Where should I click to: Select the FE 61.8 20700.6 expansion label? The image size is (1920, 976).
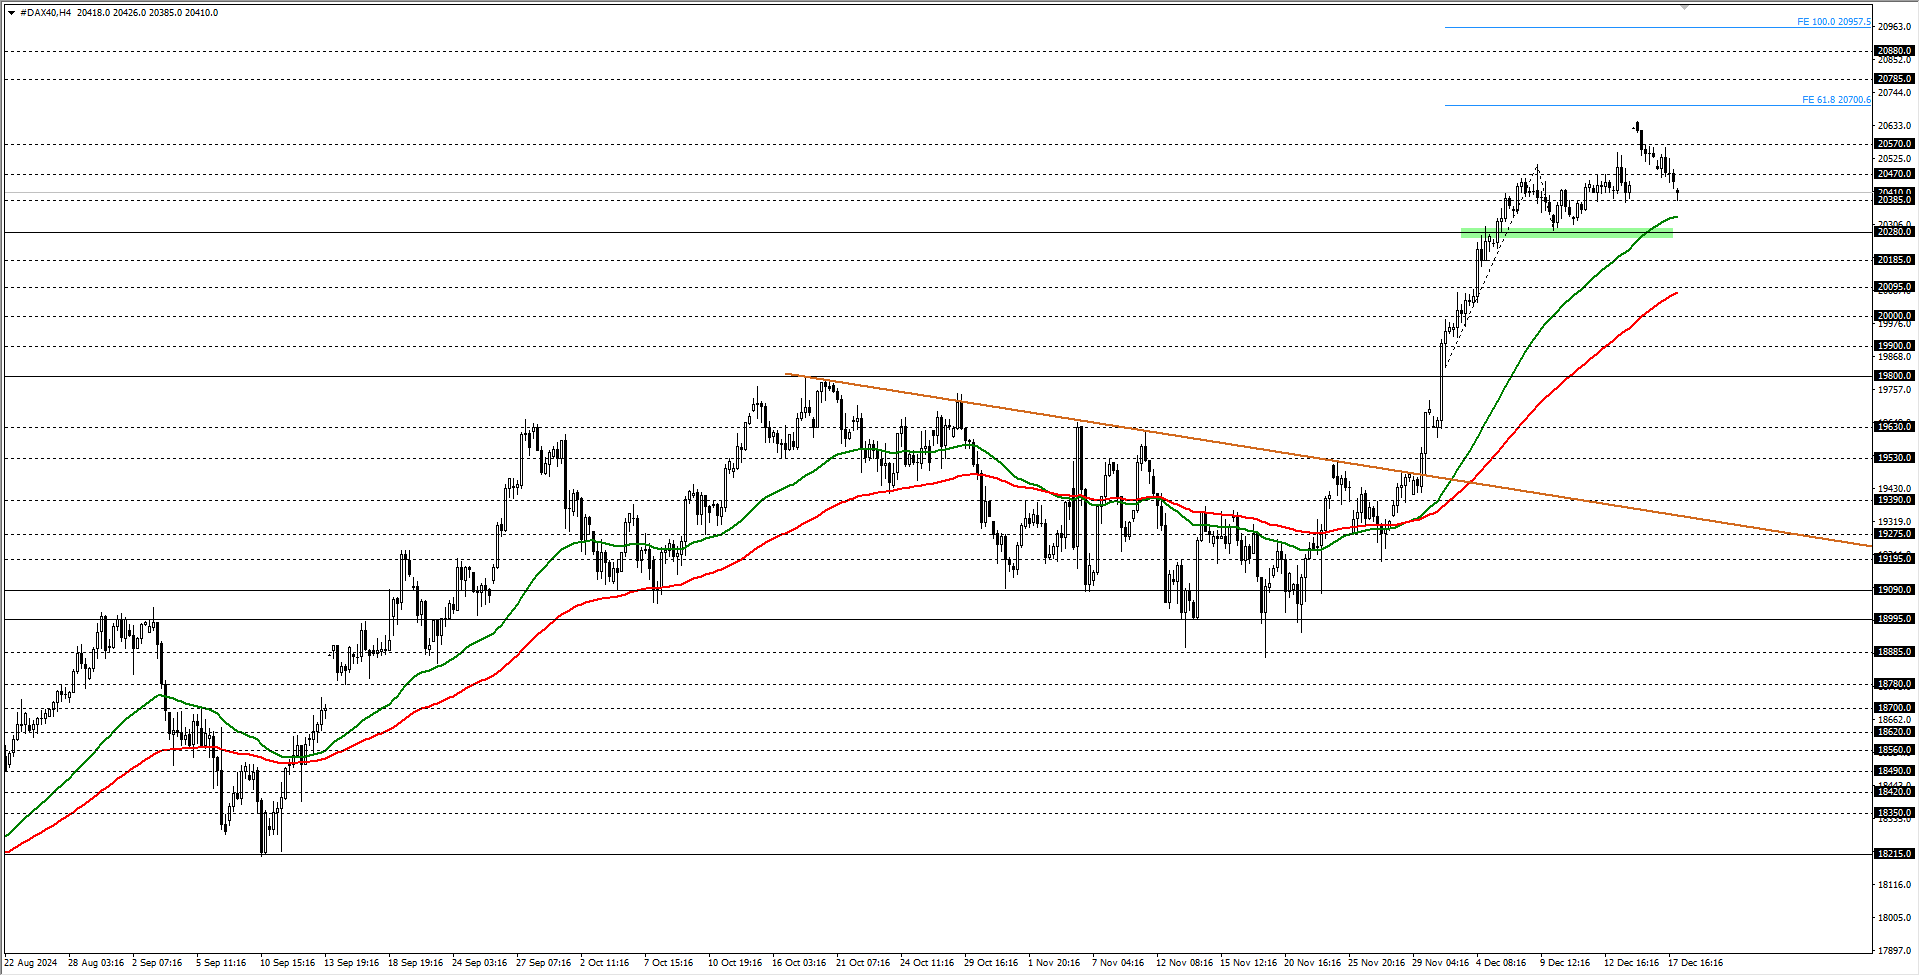click(x=1836, y=100)
